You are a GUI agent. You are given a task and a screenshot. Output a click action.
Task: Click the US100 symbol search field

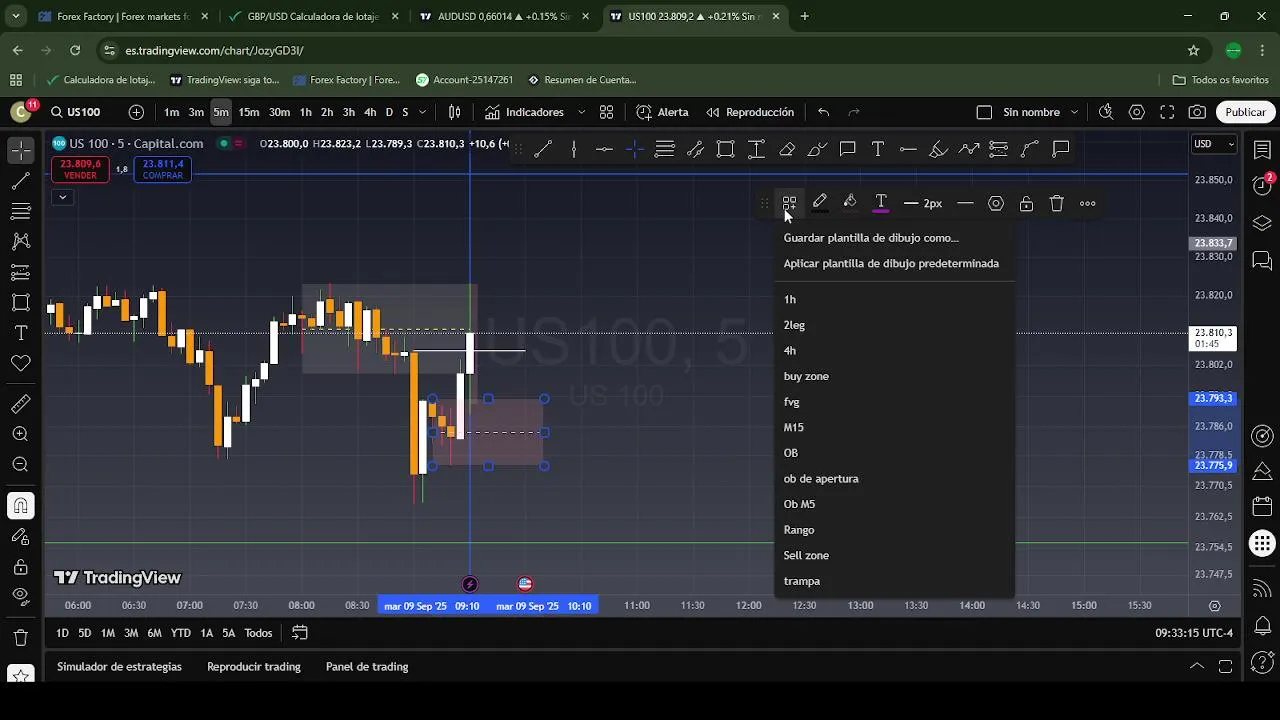pyautogui.click(x=77, y=112)
